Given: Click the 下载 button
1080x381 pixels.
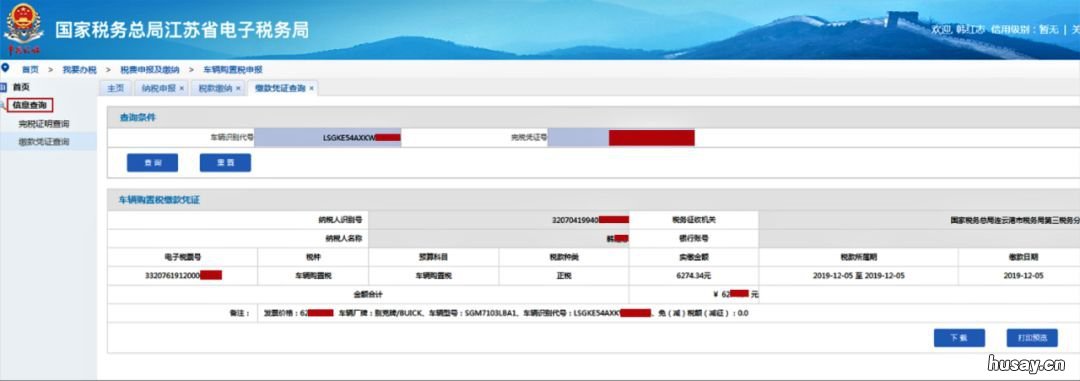Looking at the screenshot, I should [959, 338].
